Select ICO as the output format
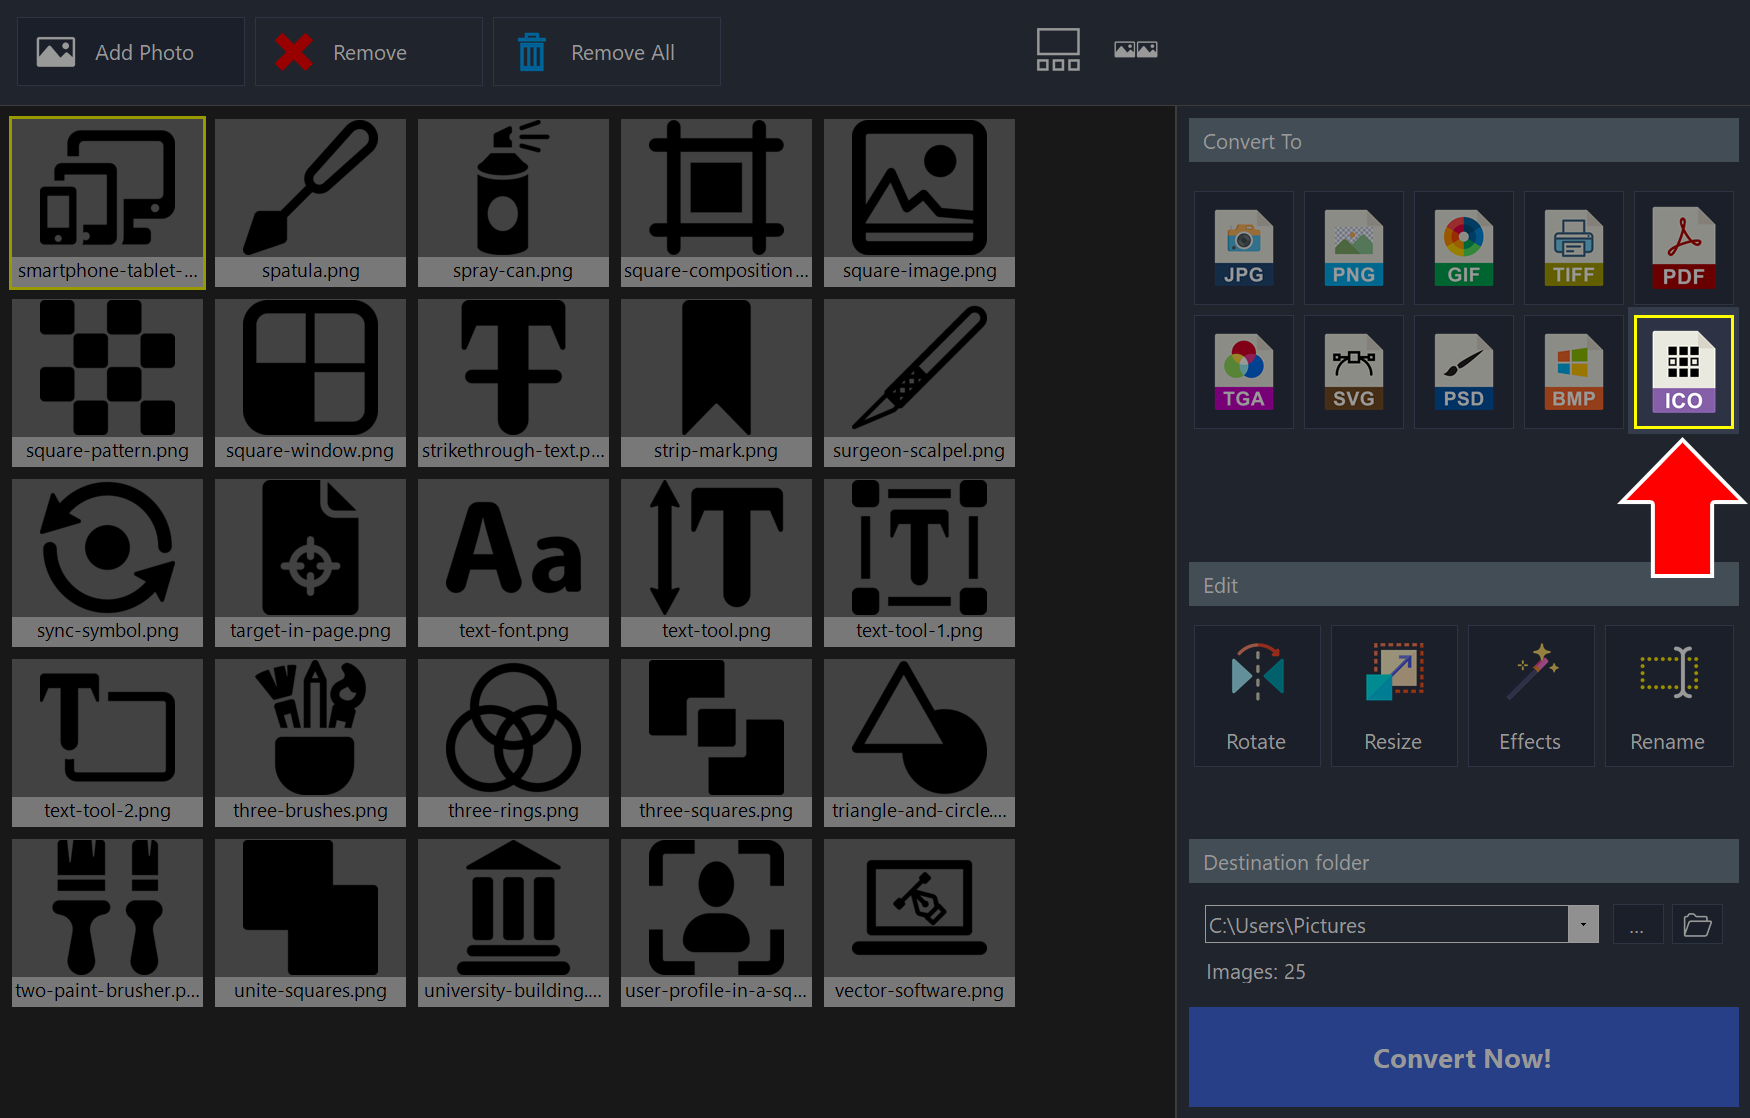 [x=1683, y=372]
